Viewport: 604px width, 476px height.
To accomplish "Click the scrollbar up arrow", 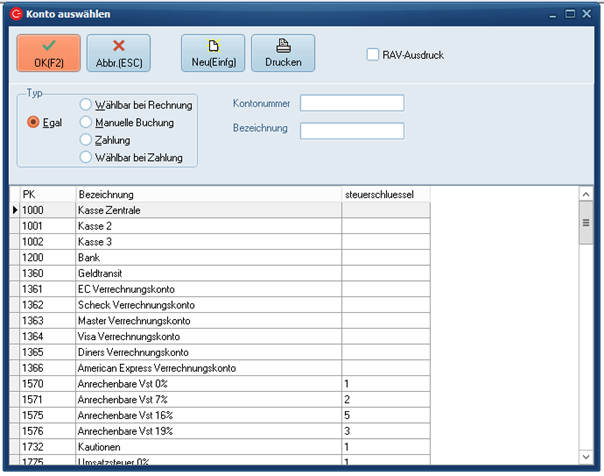I will [587, 194].
